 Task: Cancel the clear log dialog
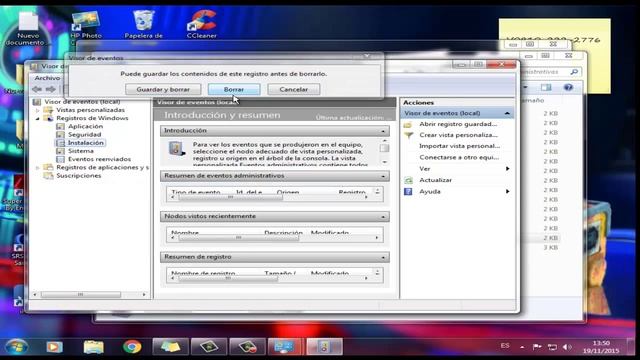293,89
